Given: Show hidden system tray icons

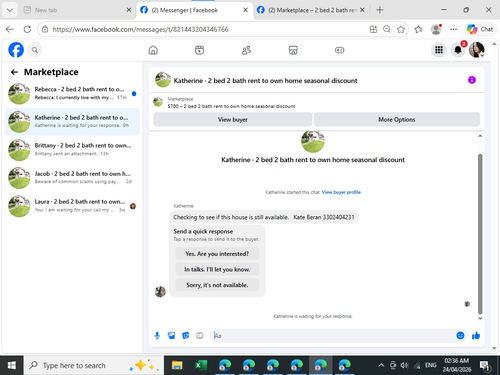Looking at the screenshot, I should pyautogui.click(x=381, y=365).
